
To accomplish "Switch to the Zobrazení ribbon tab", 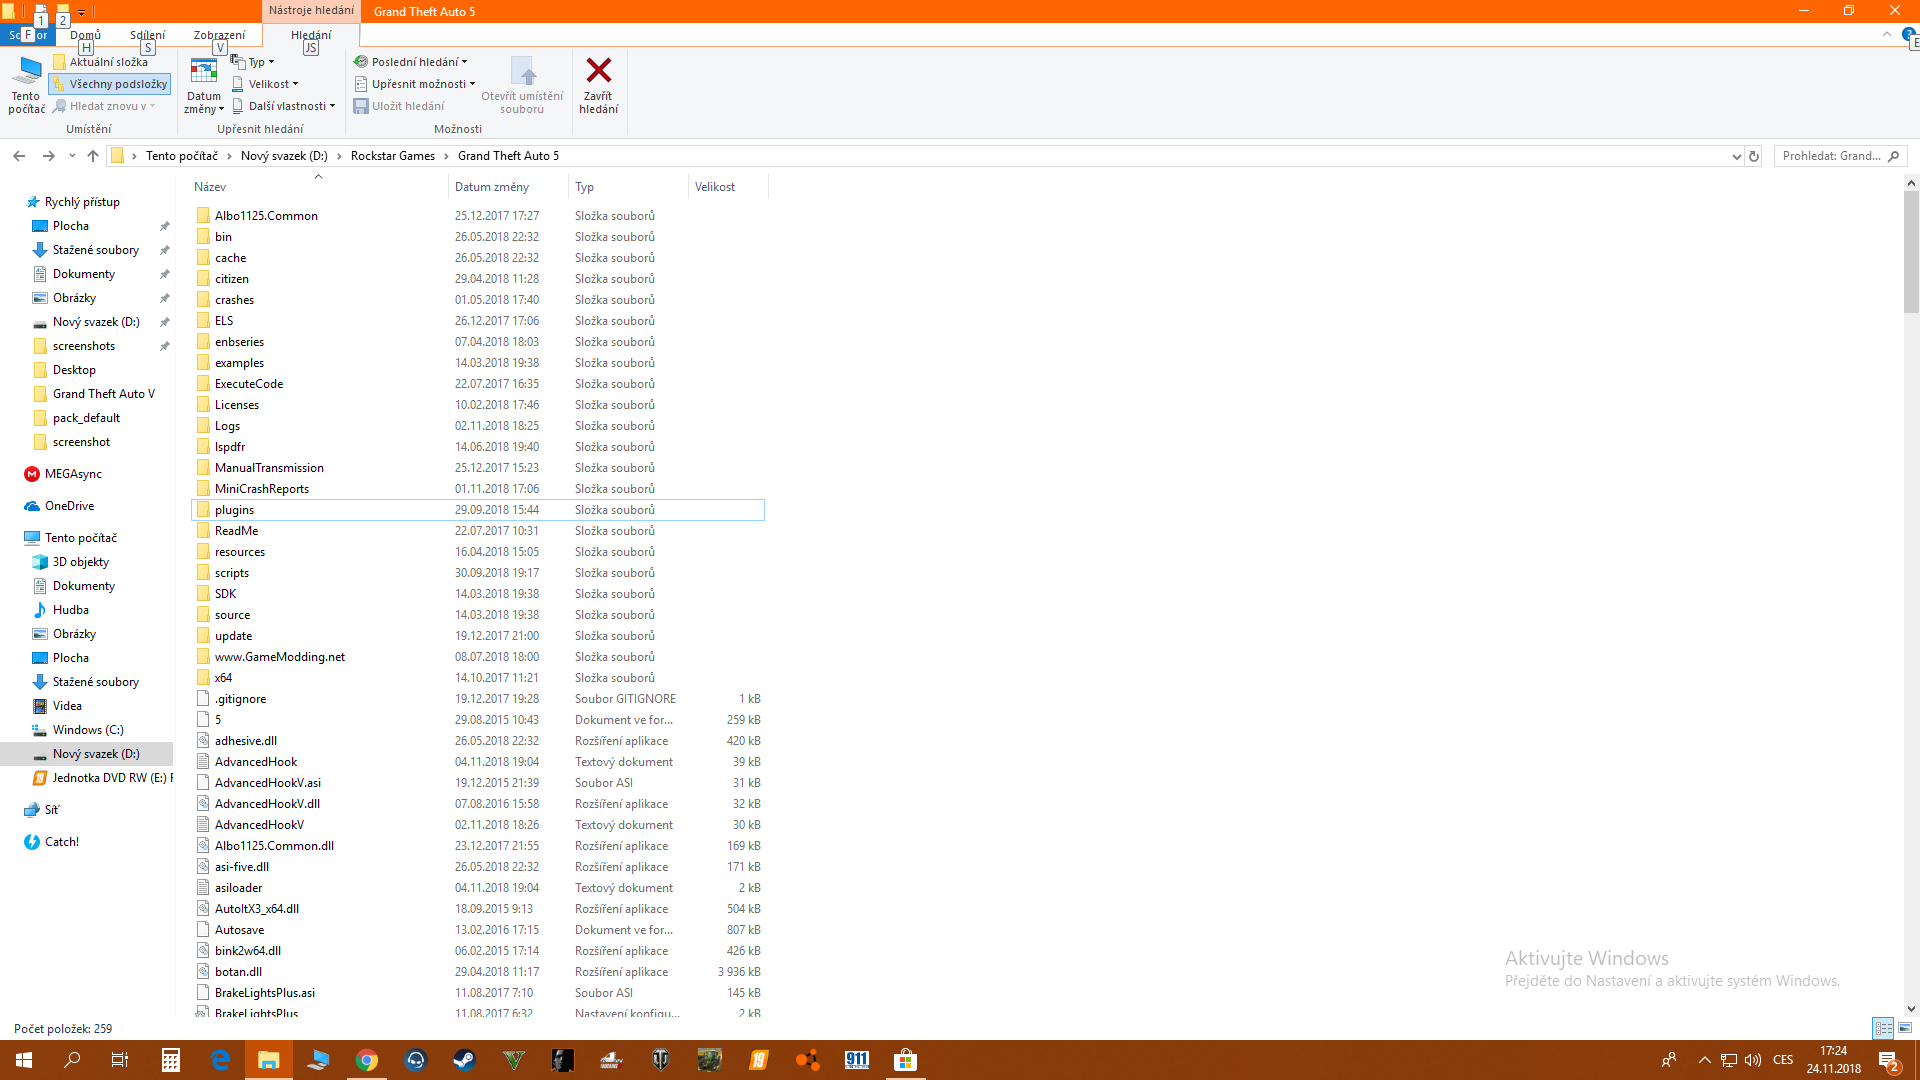I will point(219,35).
